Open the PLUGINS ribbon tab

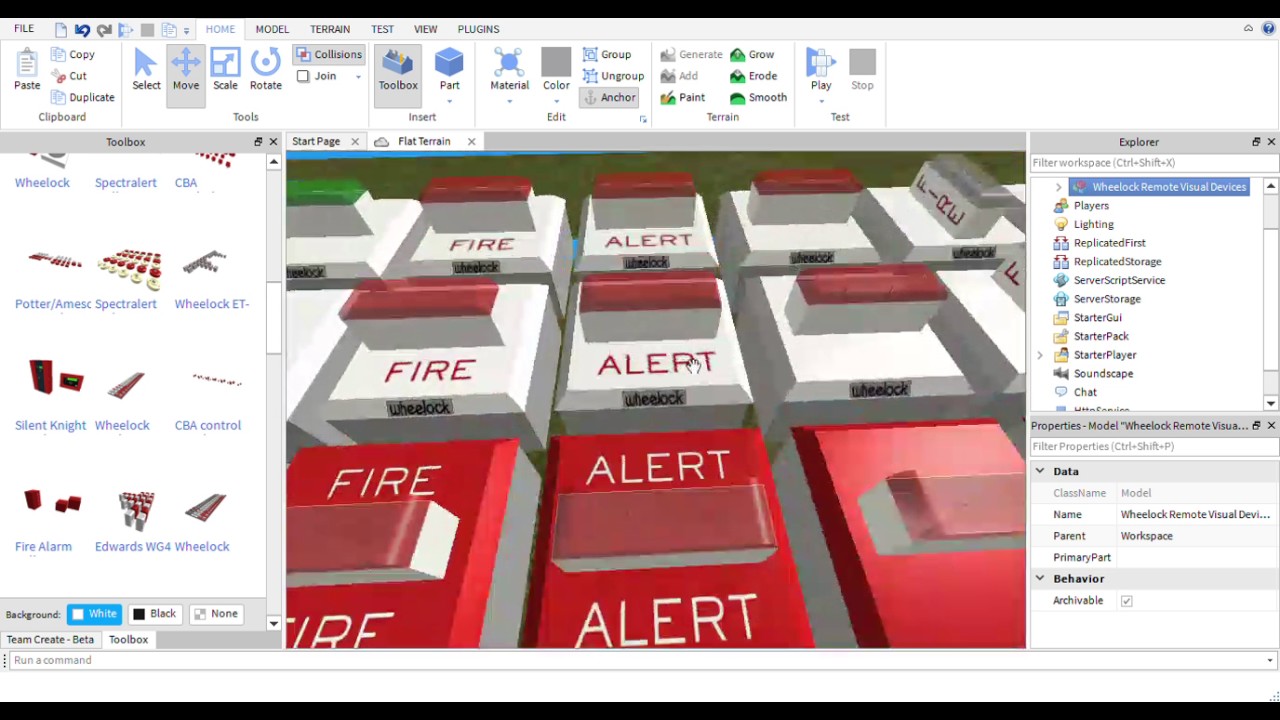pyautogui.click(x=478, y=29)
